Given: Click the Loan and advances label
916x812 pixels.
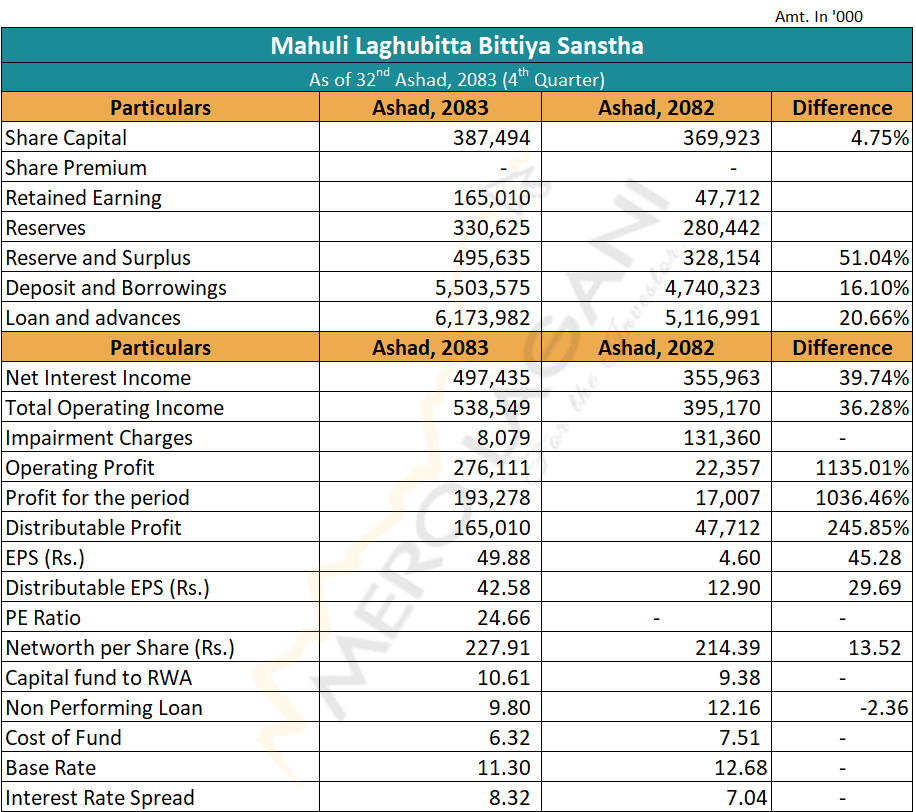Looking at the screenshot, I should coord(93,318).
